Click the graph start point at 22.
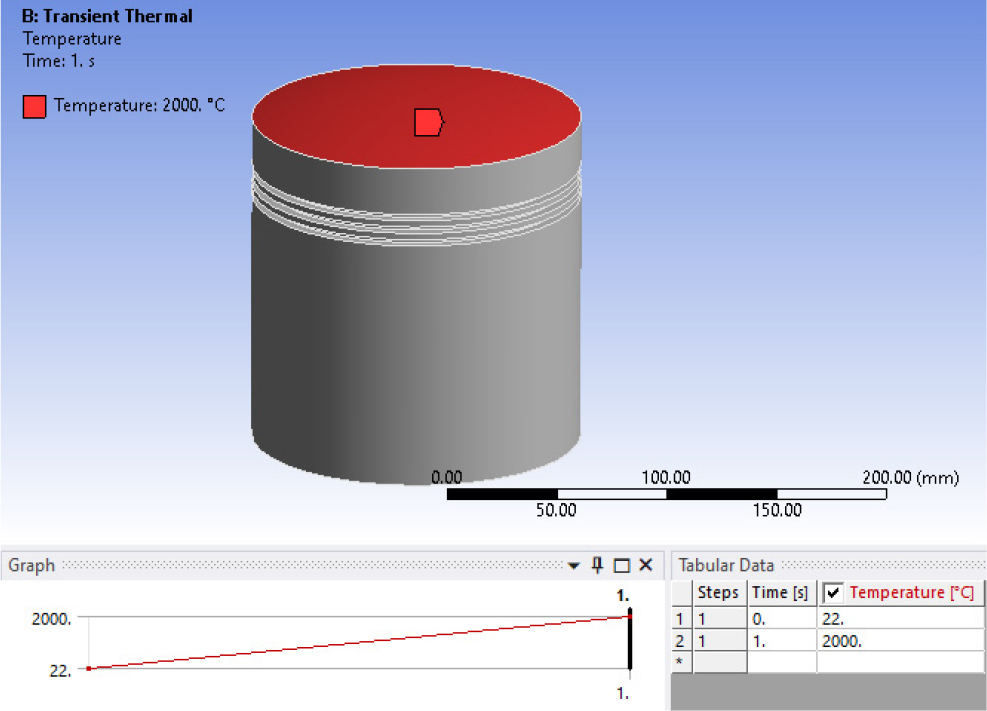 tap(89, 668)
